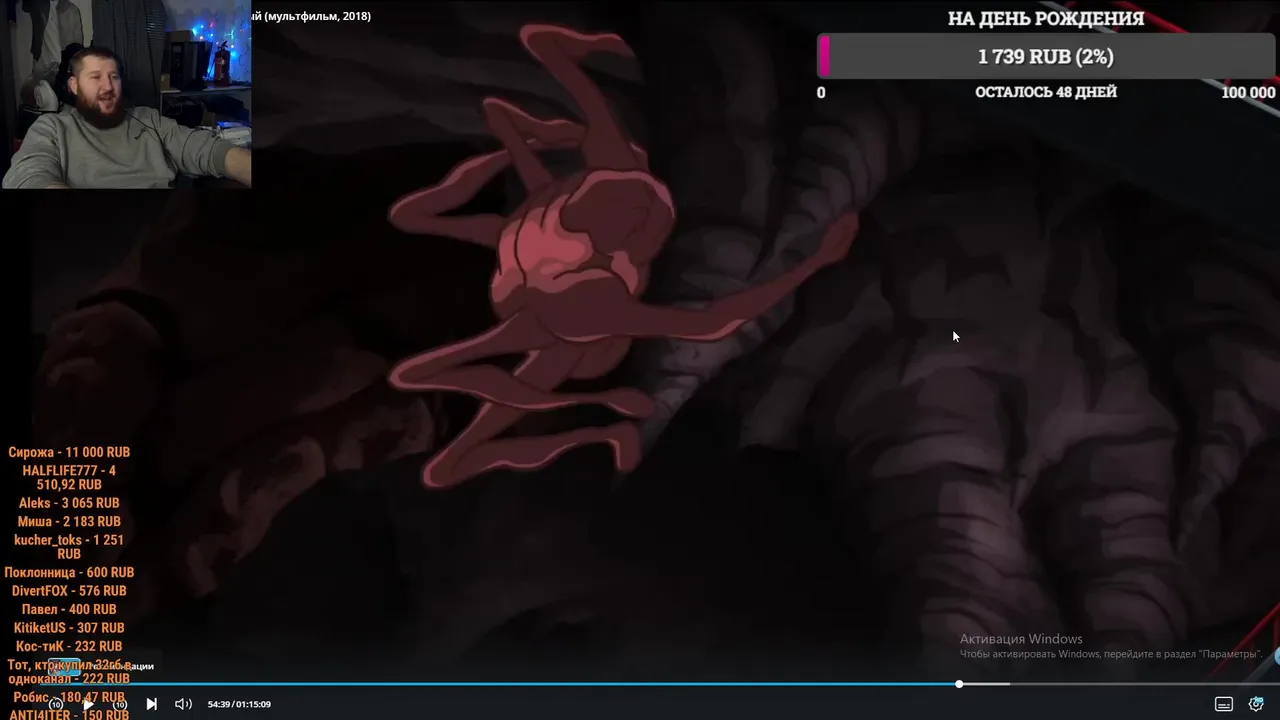Click donor entry 'DivertFOX - 576 RUB'
Image resolution: width=1280 pixels, height=720 pixels.
coord(69,591)
